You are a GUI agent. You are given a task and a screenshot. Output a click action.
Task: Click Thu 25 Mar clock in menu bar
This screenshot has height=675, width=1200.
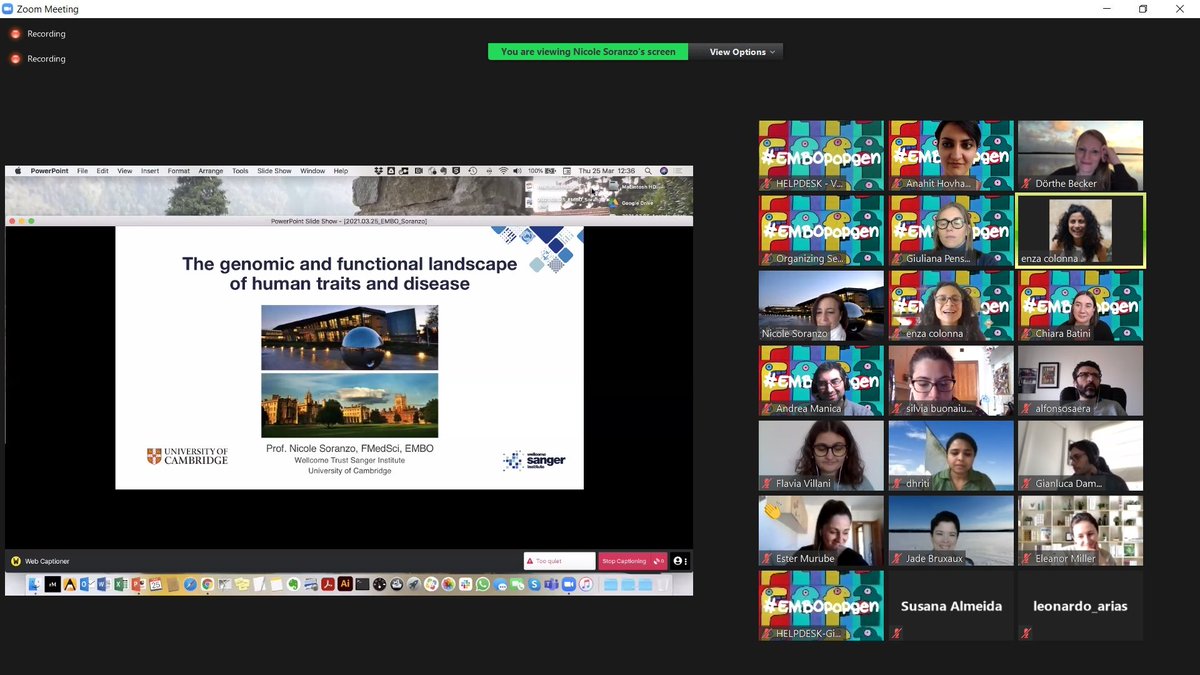coord(607,171)
